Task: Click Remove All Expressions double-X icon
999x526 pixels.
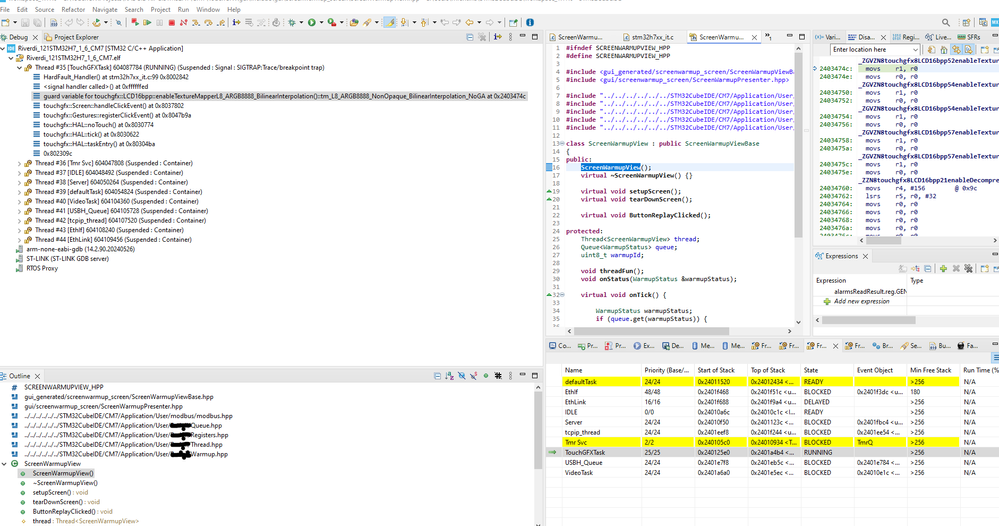Action: (968, 269)
